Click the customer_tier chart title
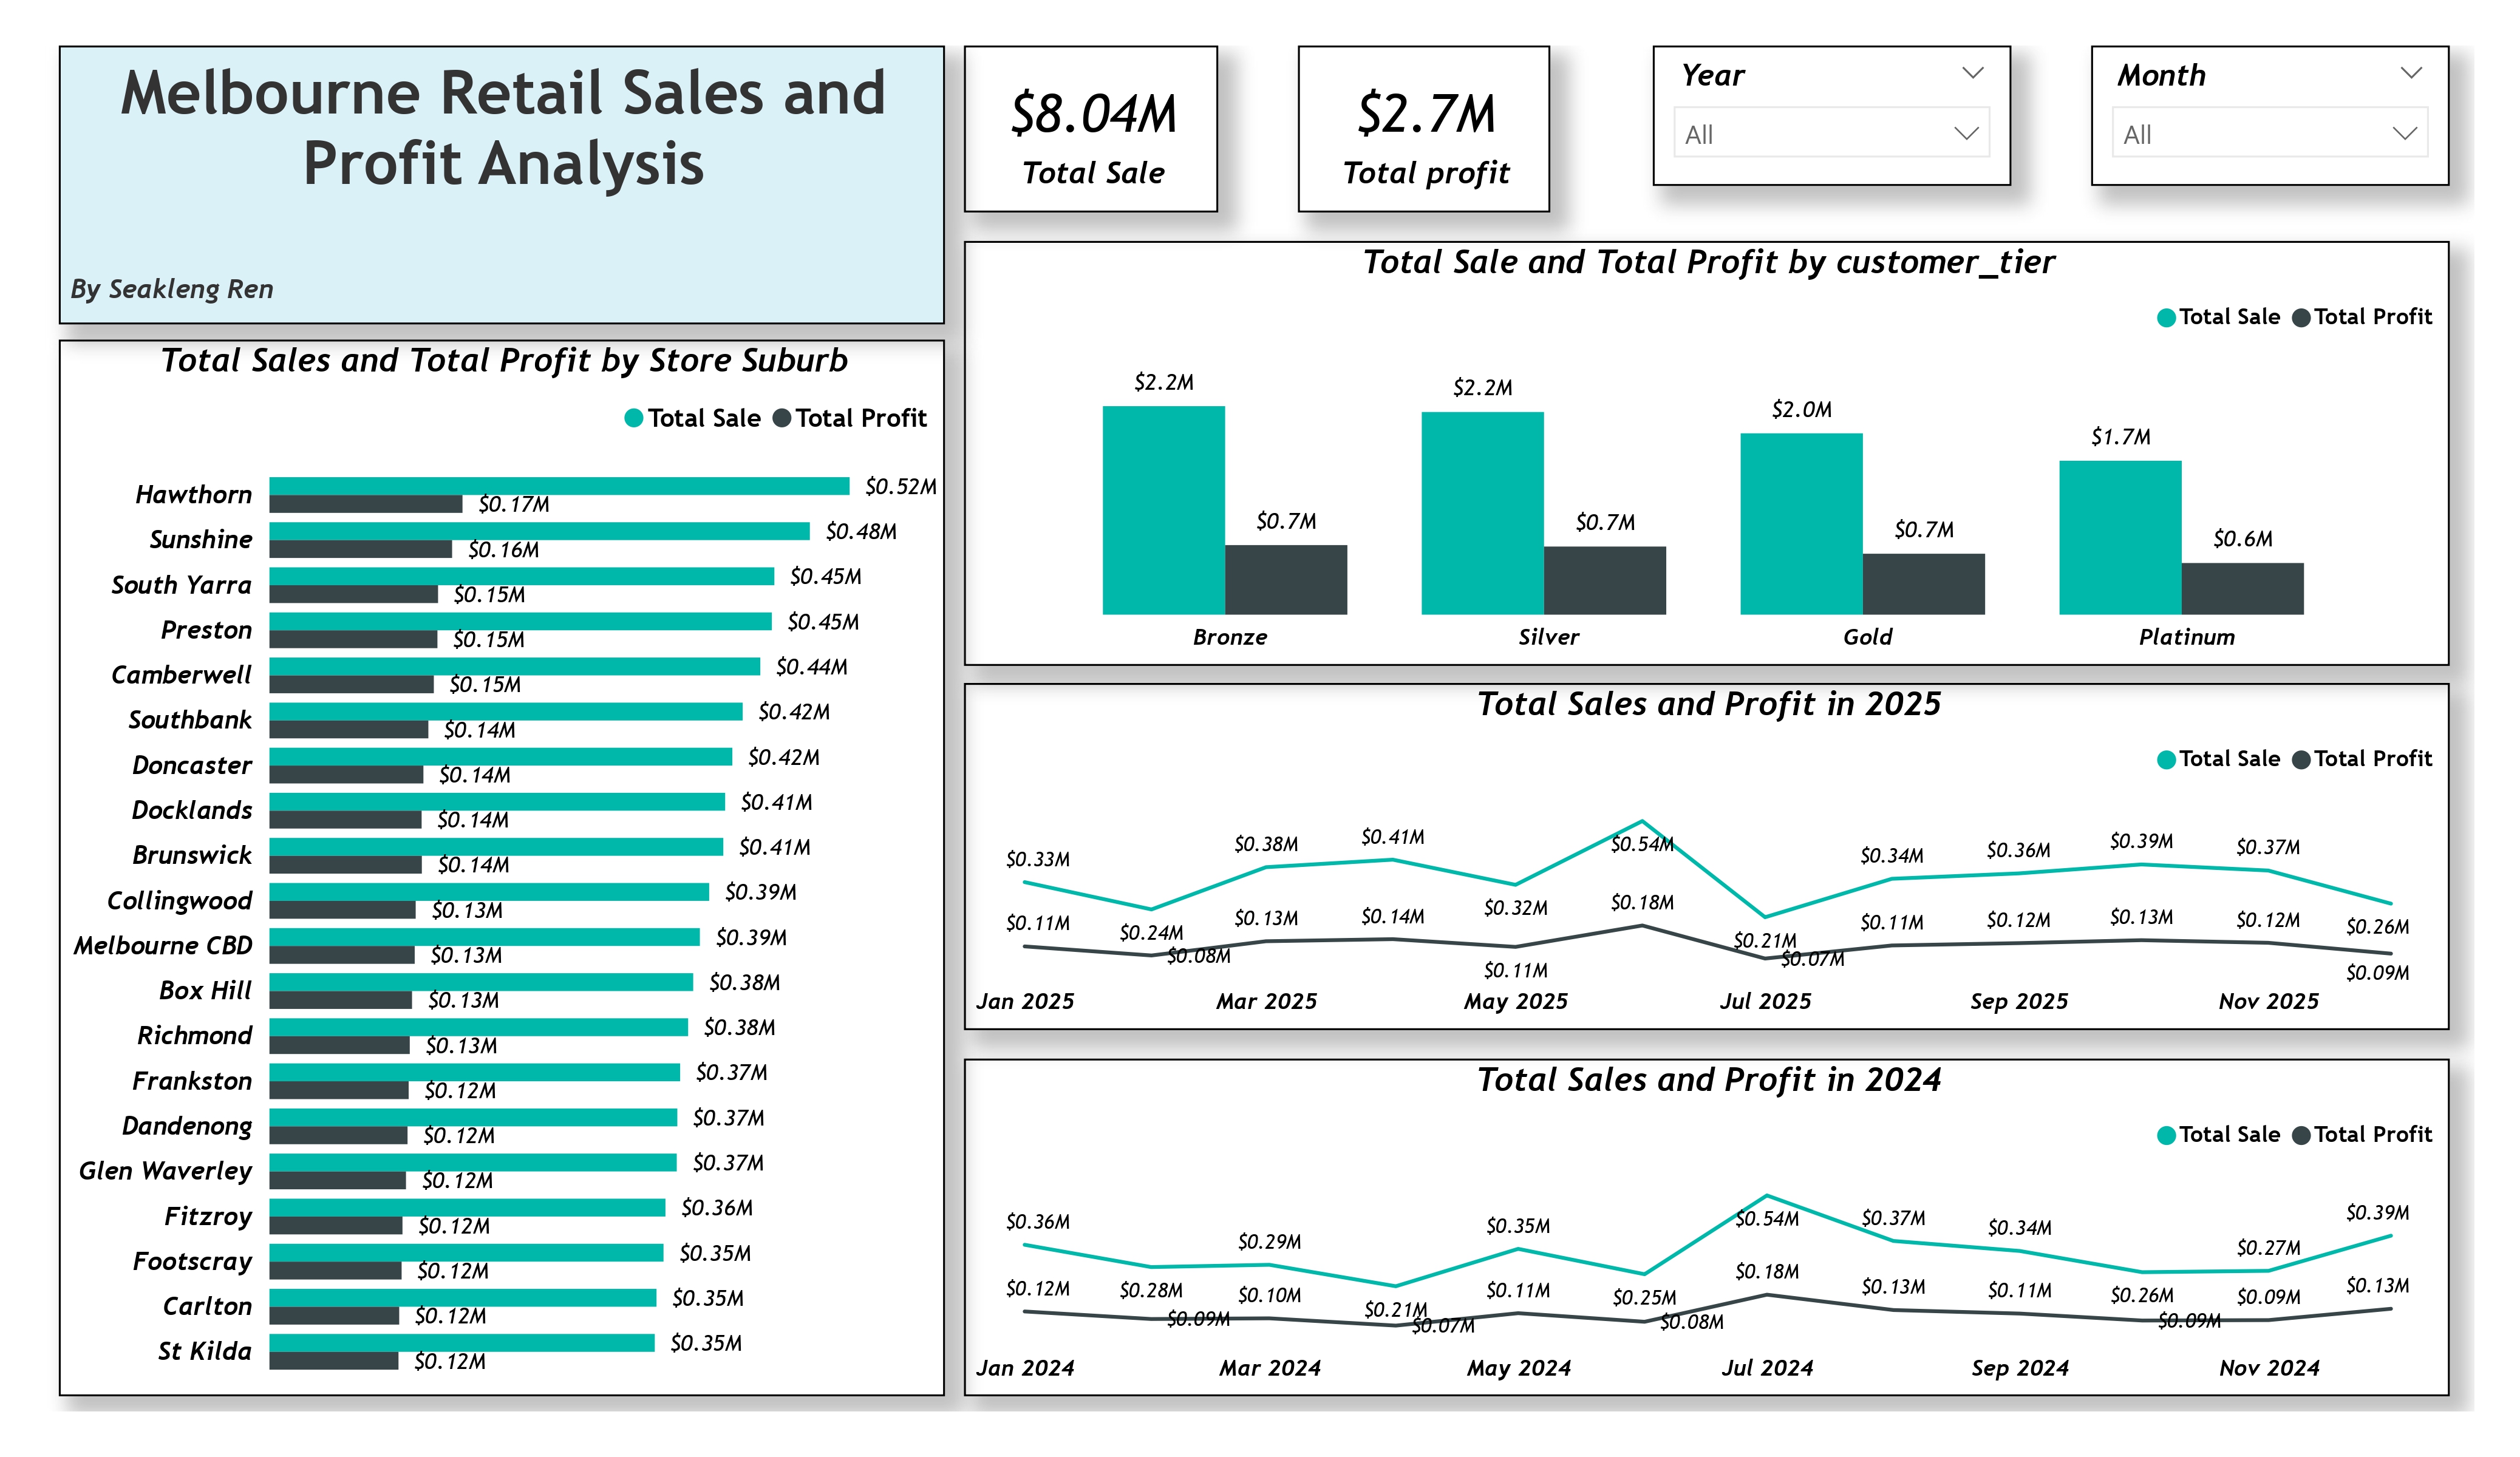The height and width of the screenshot is (1457, 2520). point(1708,262)
